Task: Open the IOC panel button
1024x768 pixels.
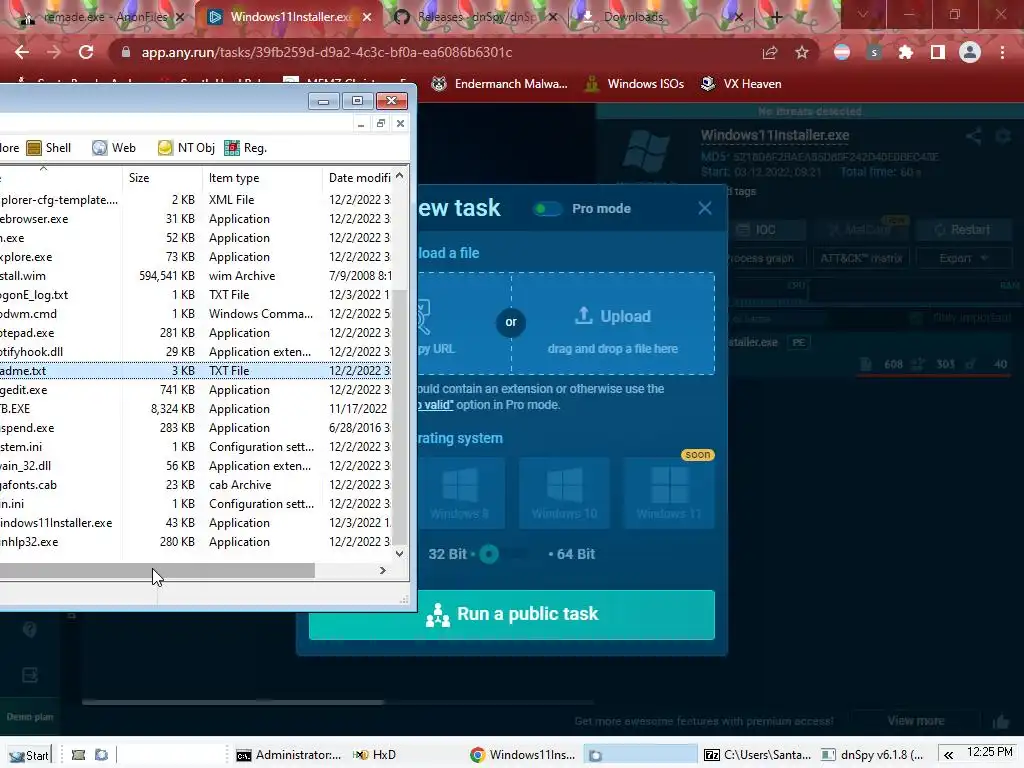Action: click(766, 230)
